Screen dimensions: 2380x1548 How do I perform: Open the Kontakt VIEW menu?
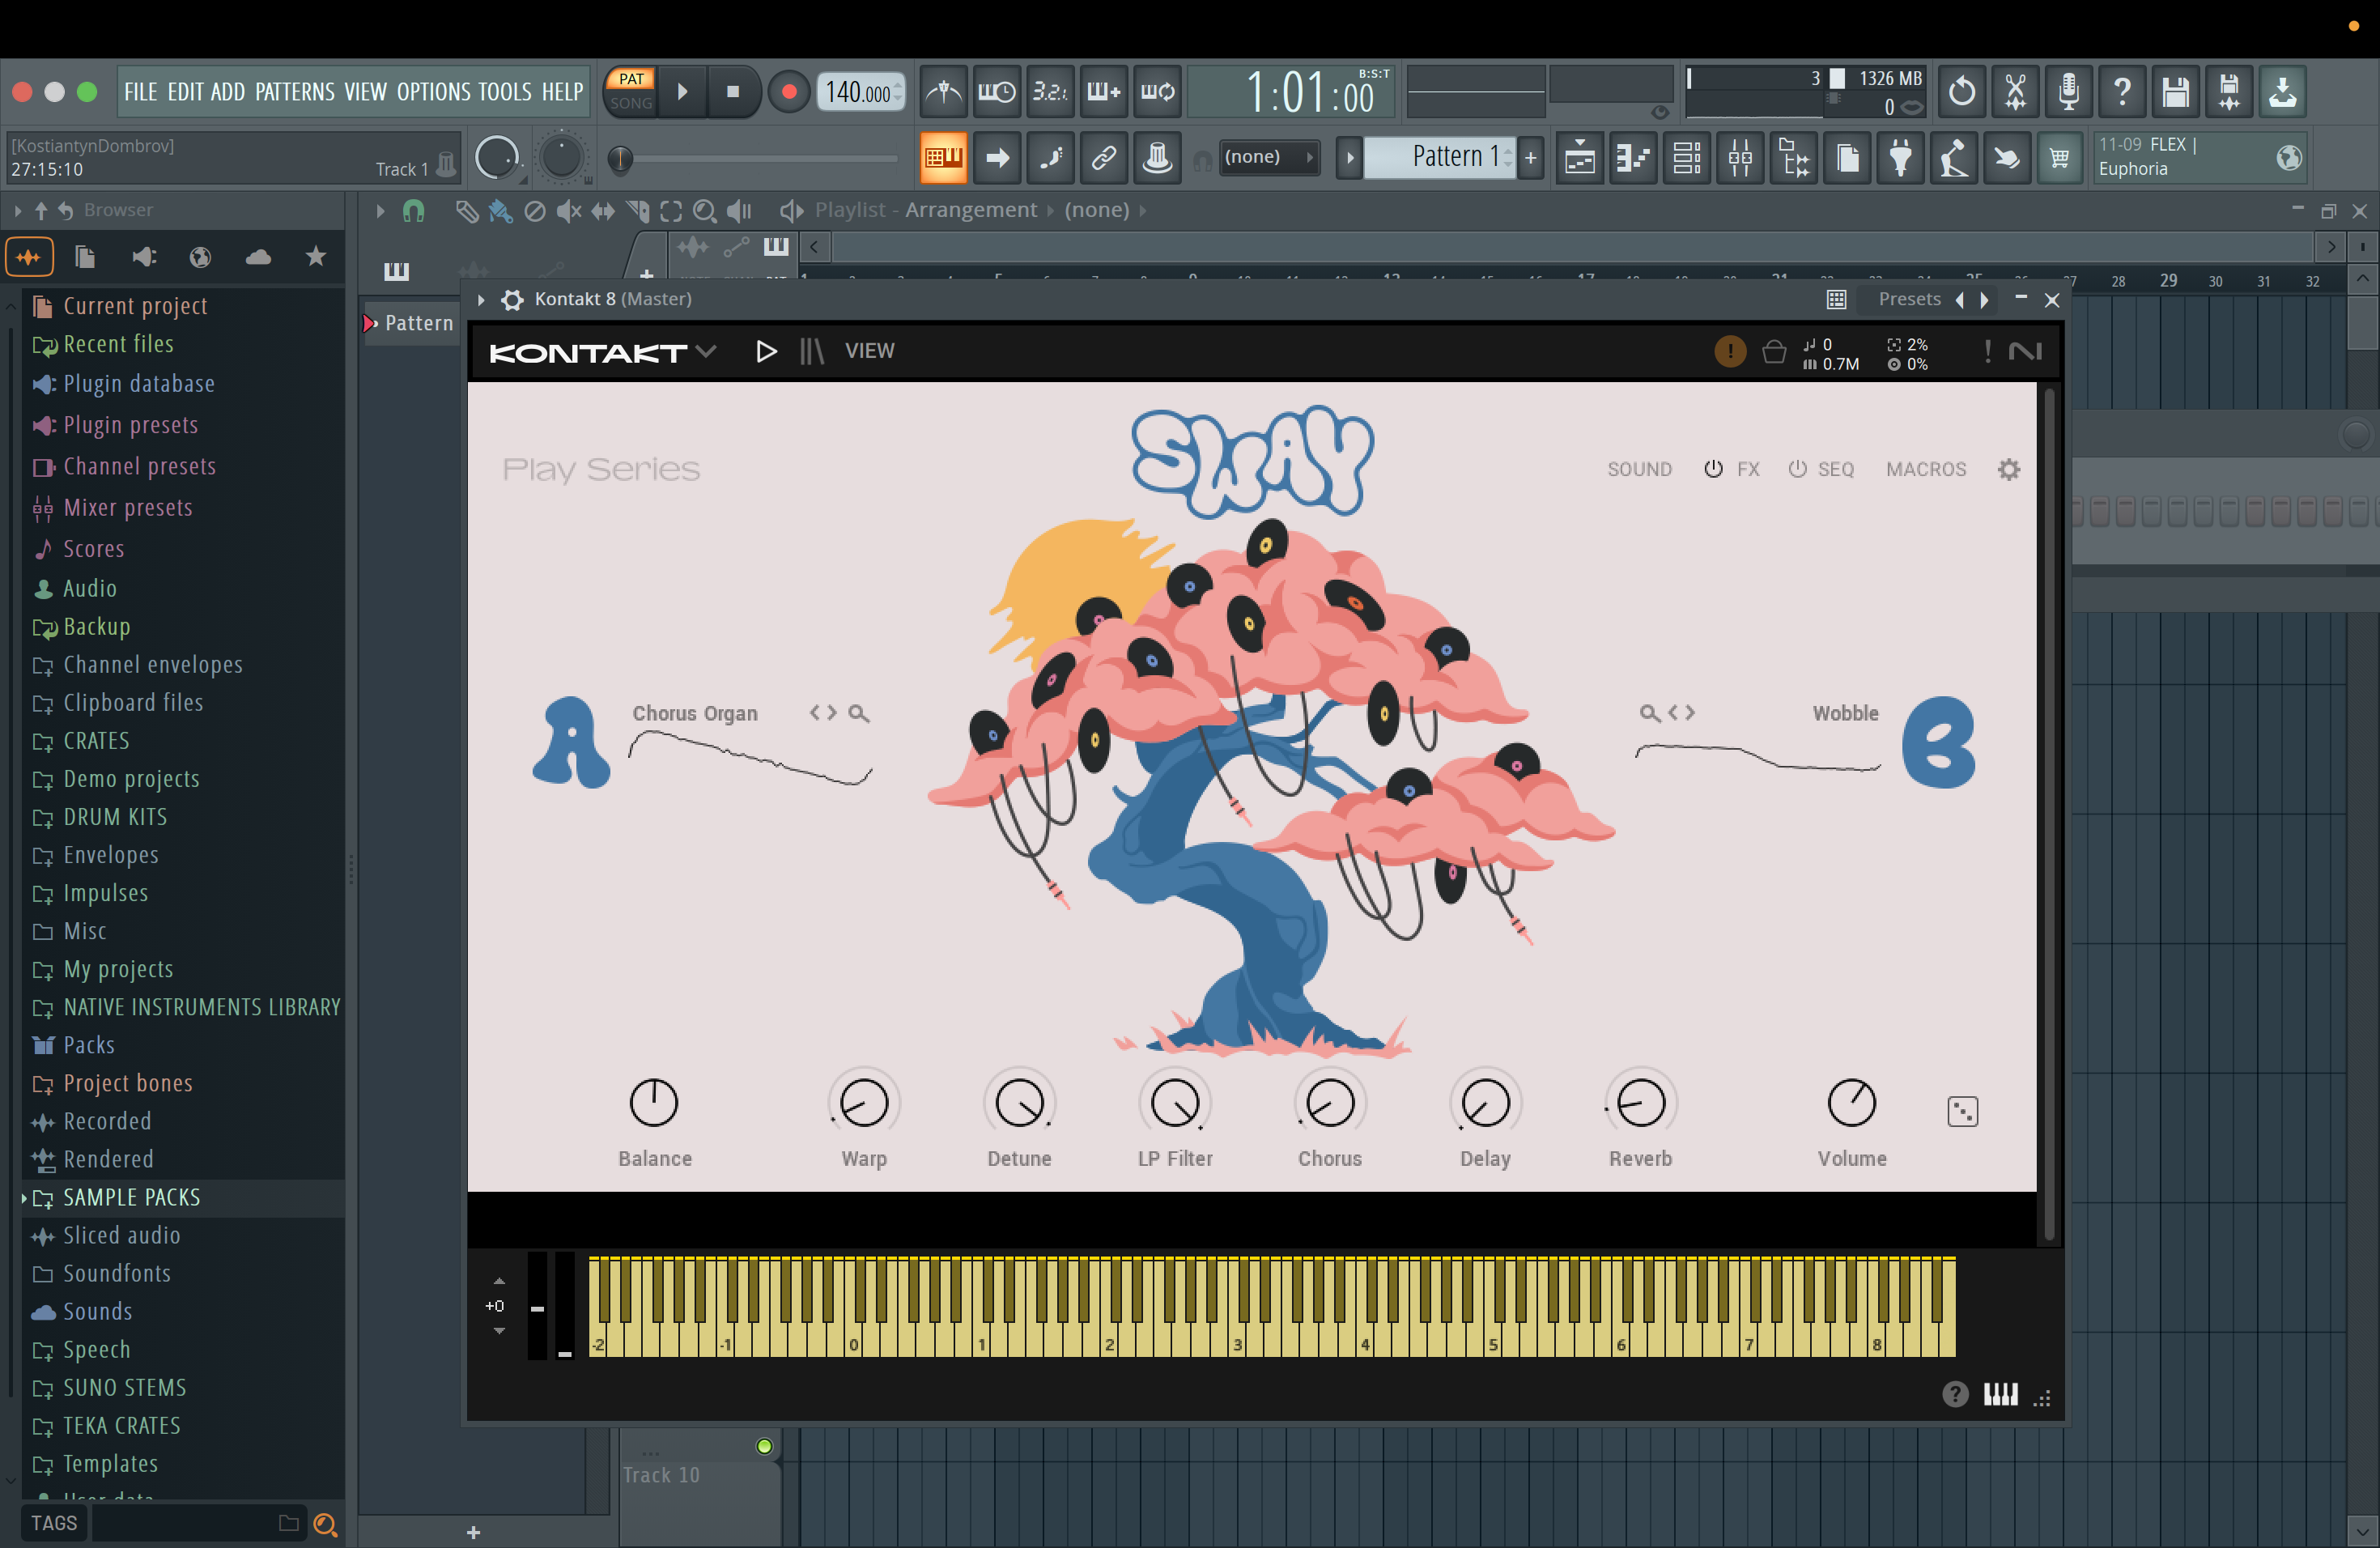click(869, 351)
